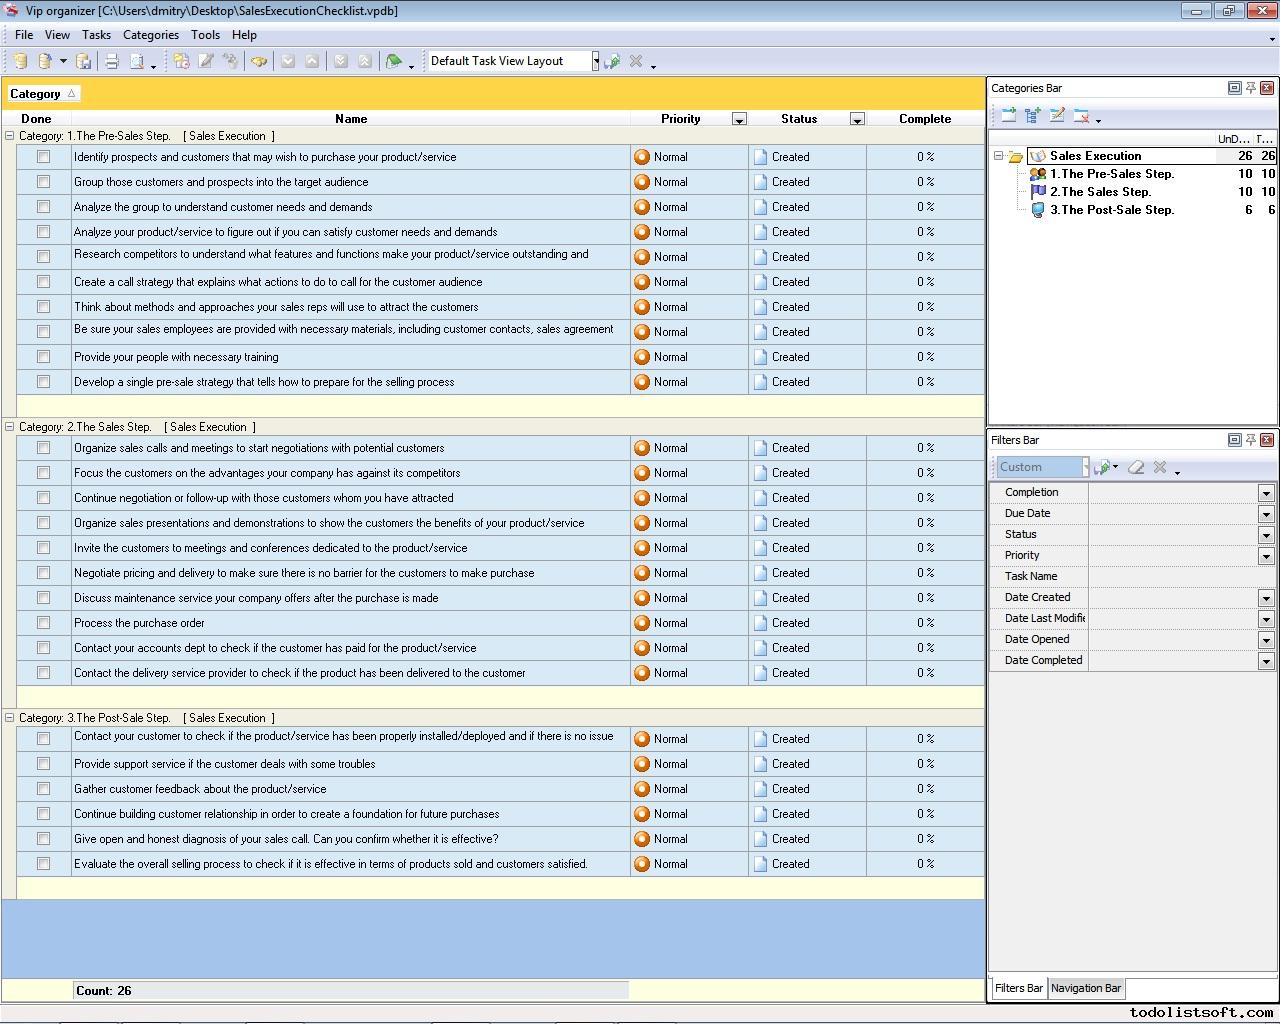Tick checkbox for 'Gather customer feedback' task
This screenshot has height=1024, width=1280.
click(43, 789)
